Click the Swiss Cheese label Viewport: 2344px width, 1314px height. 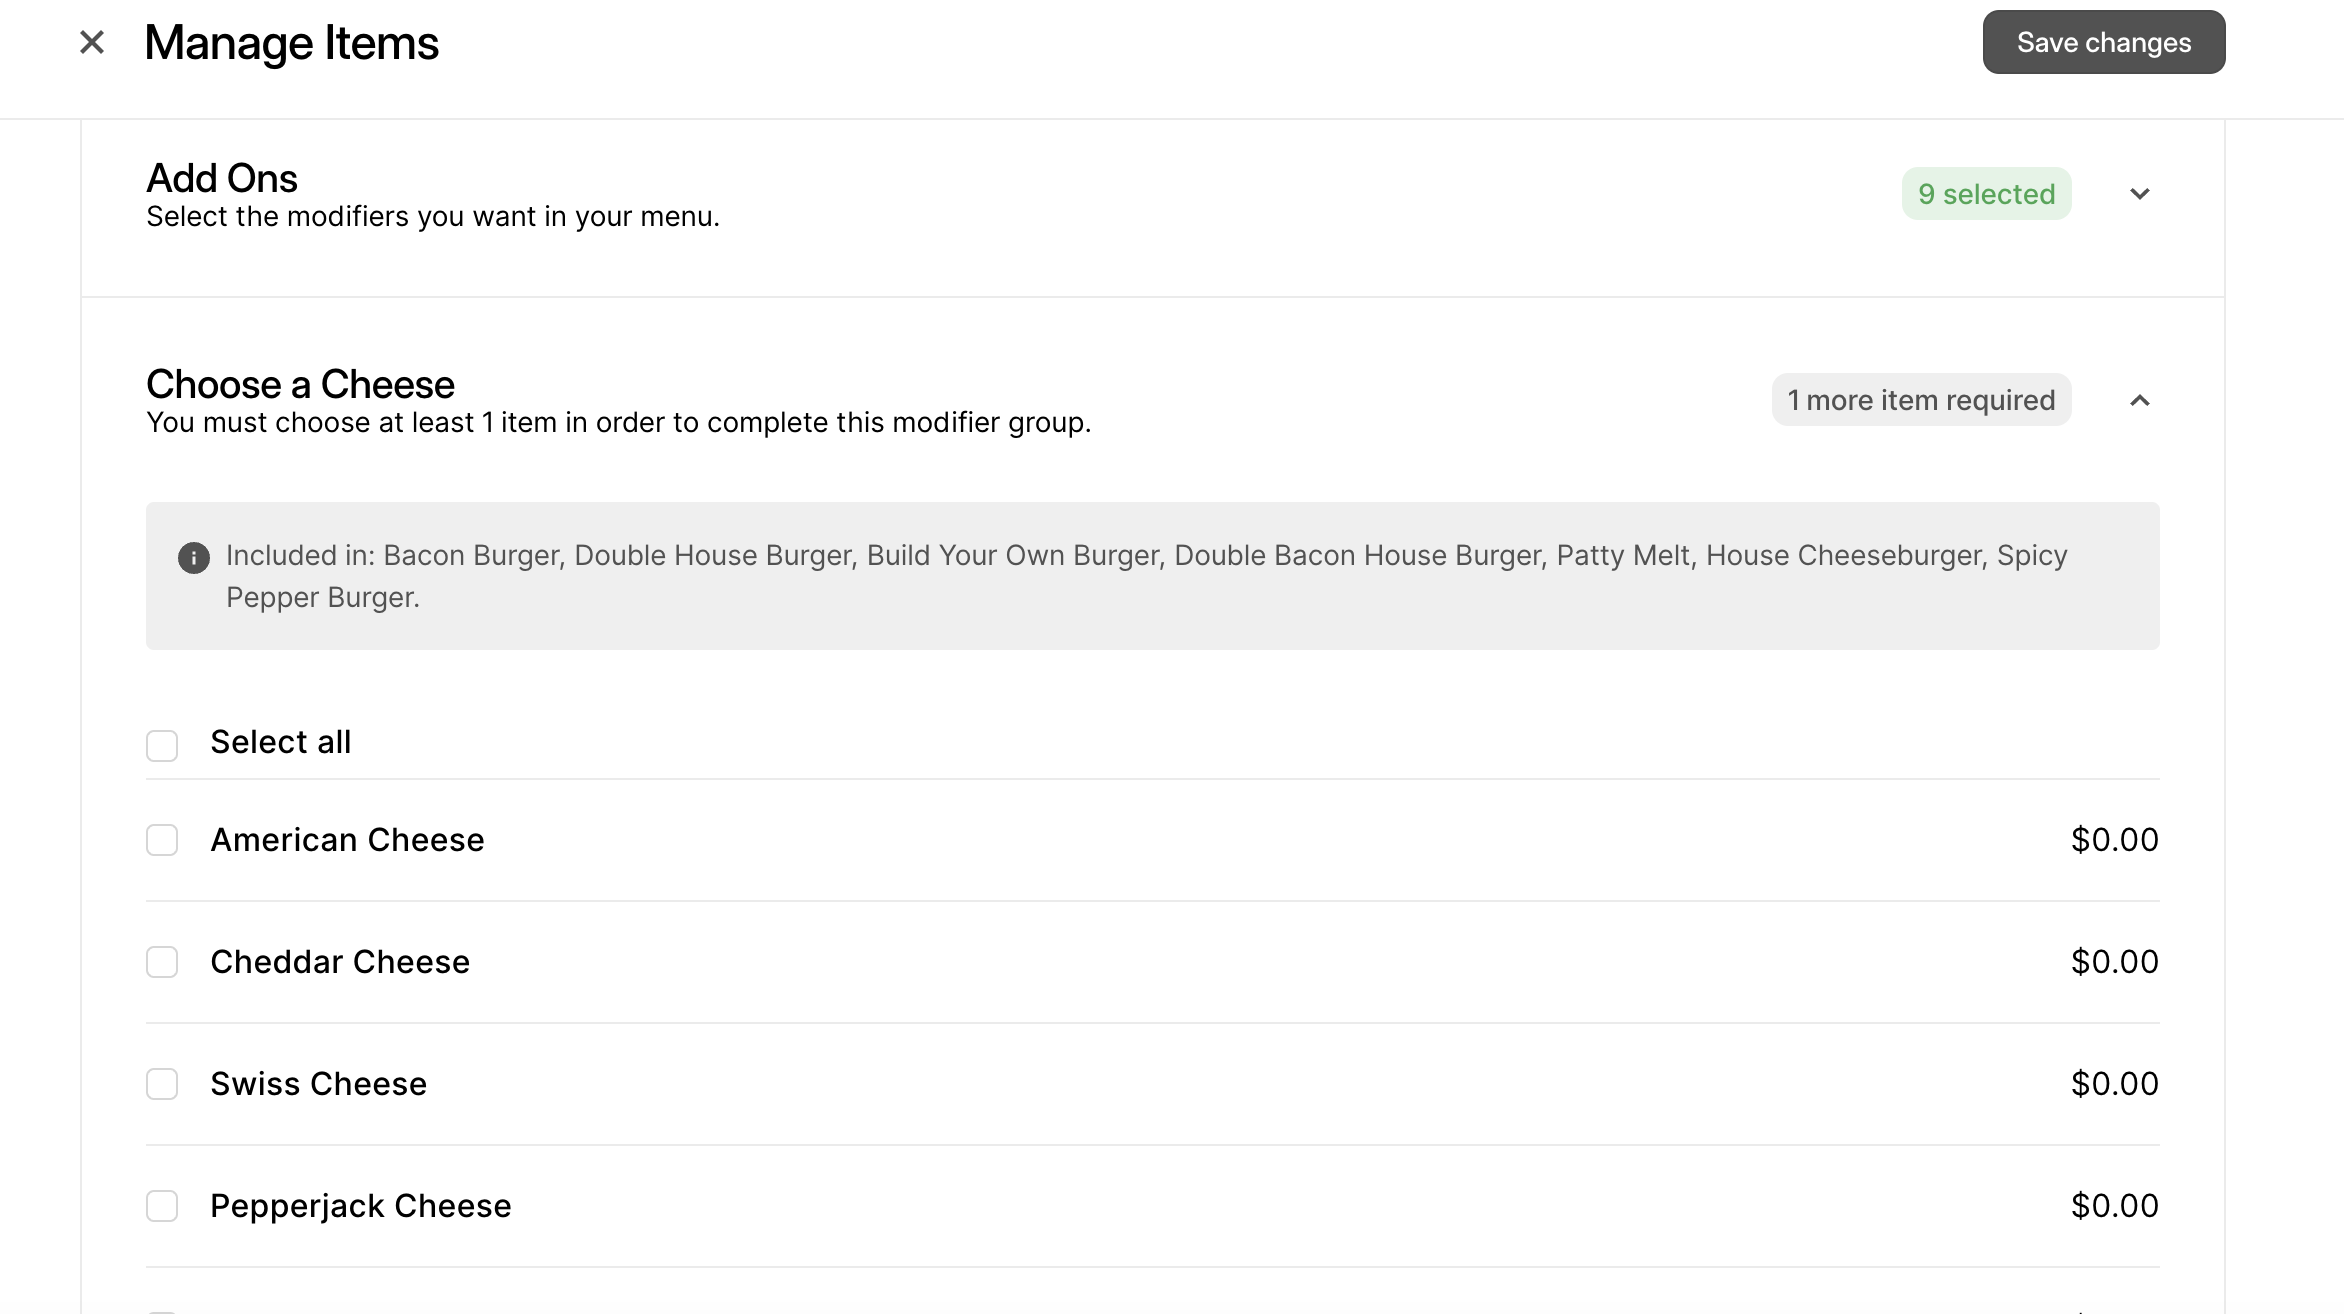pyautogui.click(x=318, y=1084)
